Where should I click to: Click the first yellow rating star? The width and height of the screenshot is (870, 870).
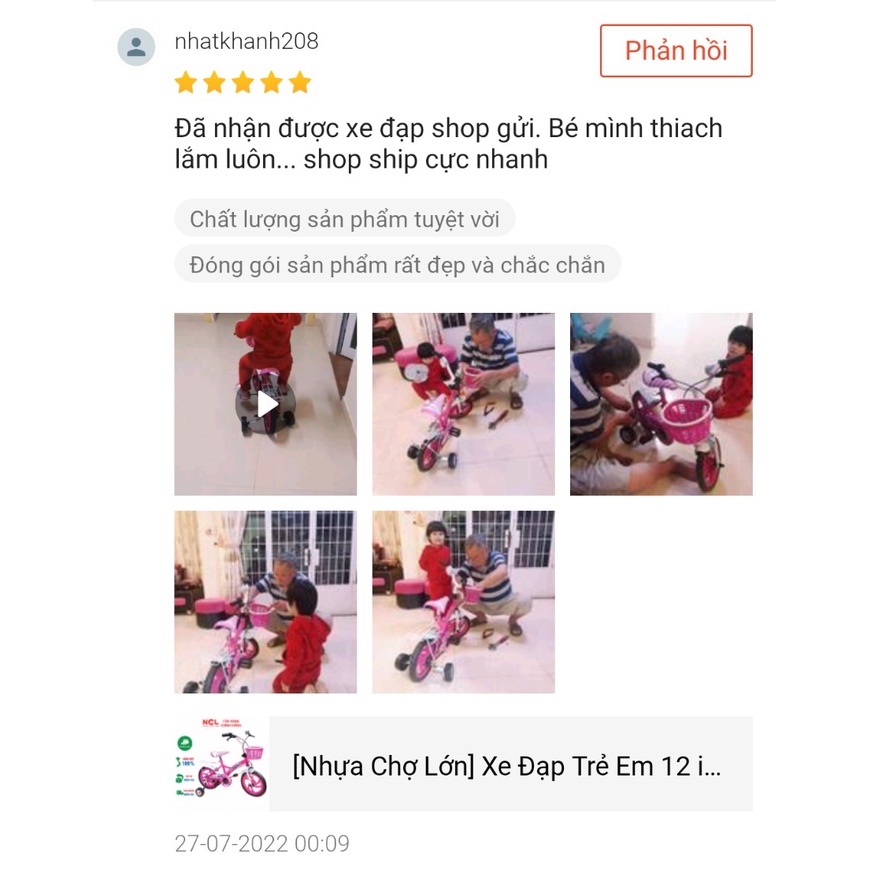[x=186, y=82]
